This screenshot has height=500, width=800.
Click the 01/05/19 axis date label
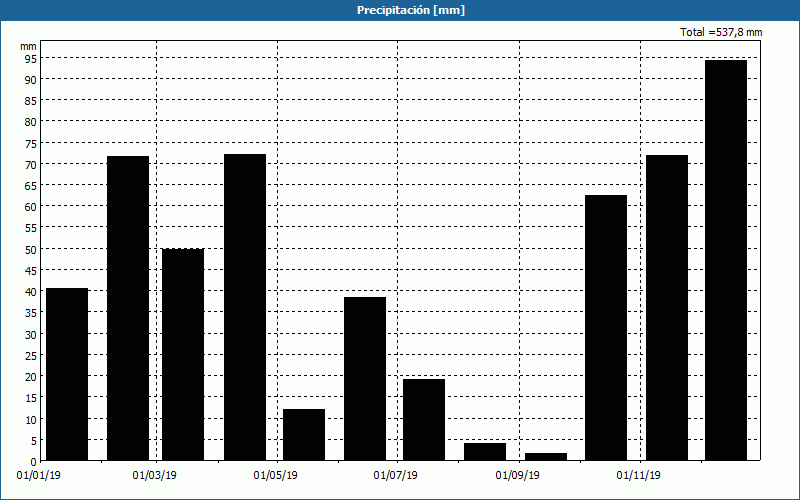point(276,476)
